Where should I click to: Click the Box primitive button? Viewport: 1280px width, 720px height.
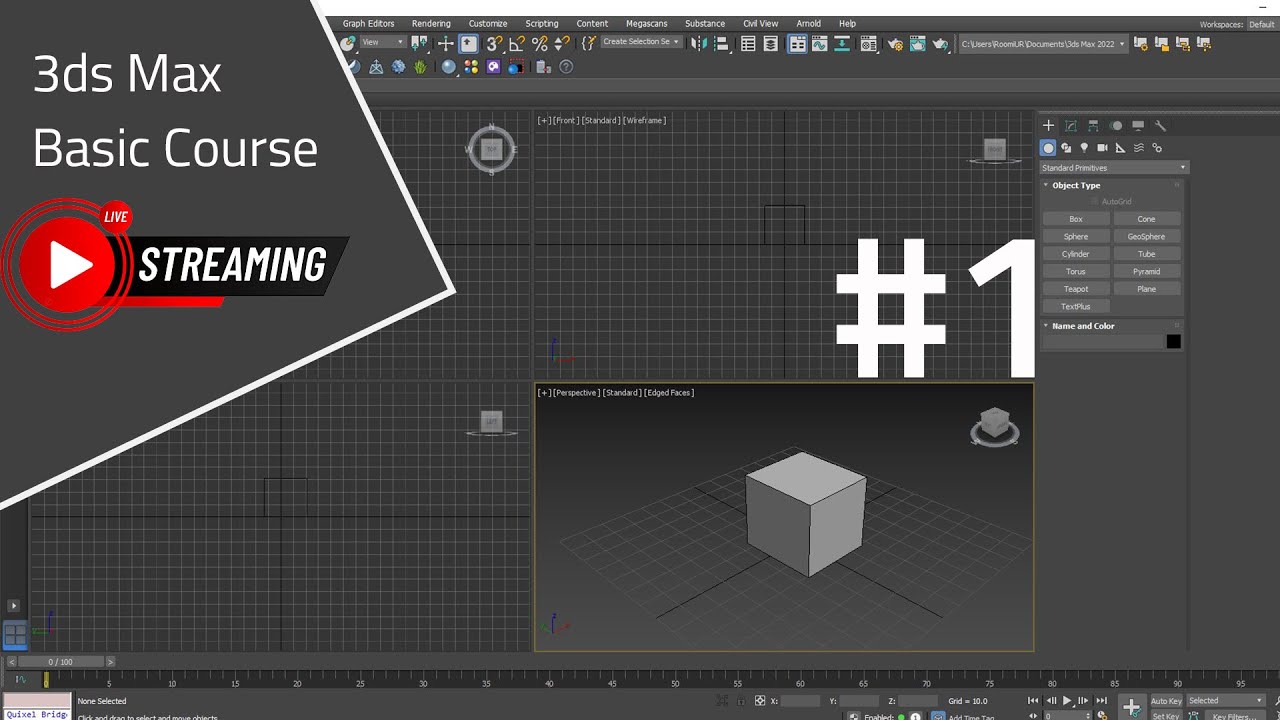tap(1076, 219)
